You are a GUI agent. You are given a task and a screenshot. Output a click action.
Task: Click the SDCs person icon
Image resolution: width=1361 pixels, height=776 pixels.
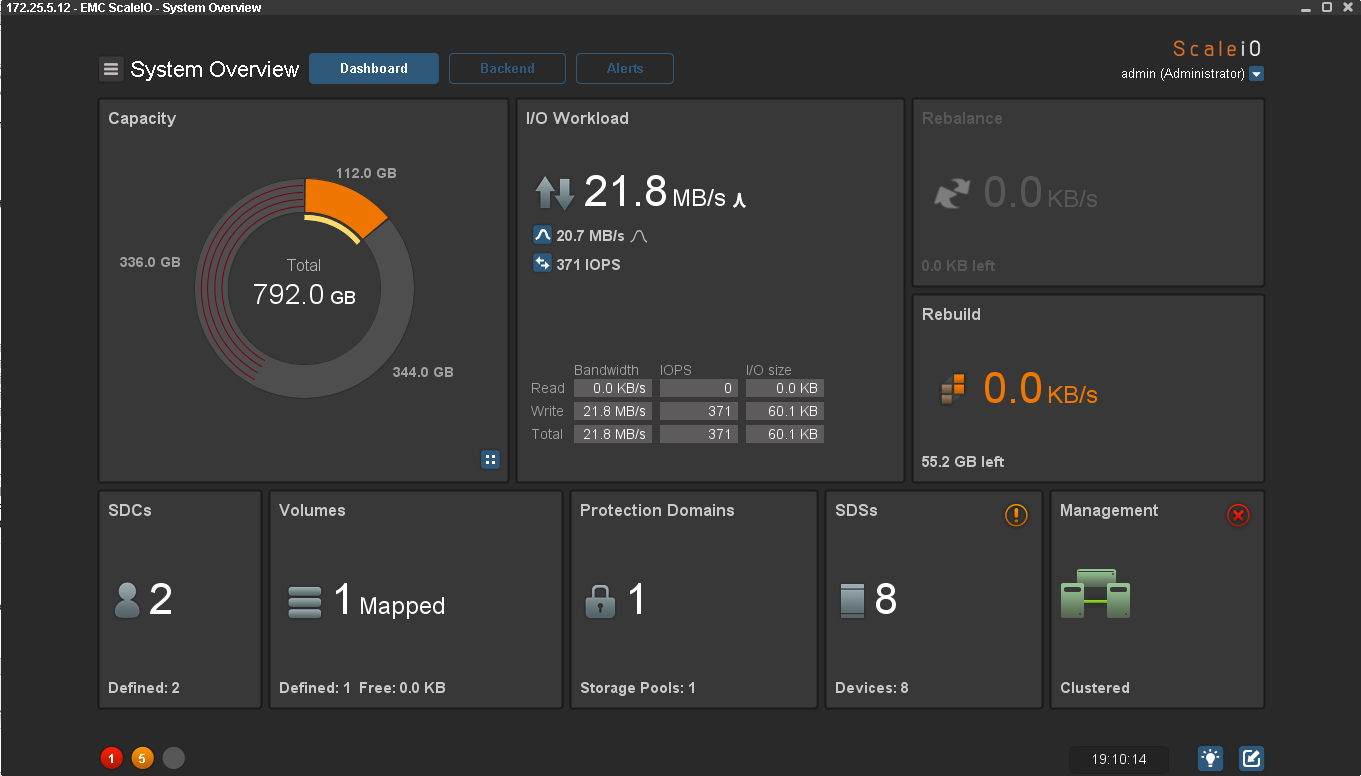pos(127,600)
